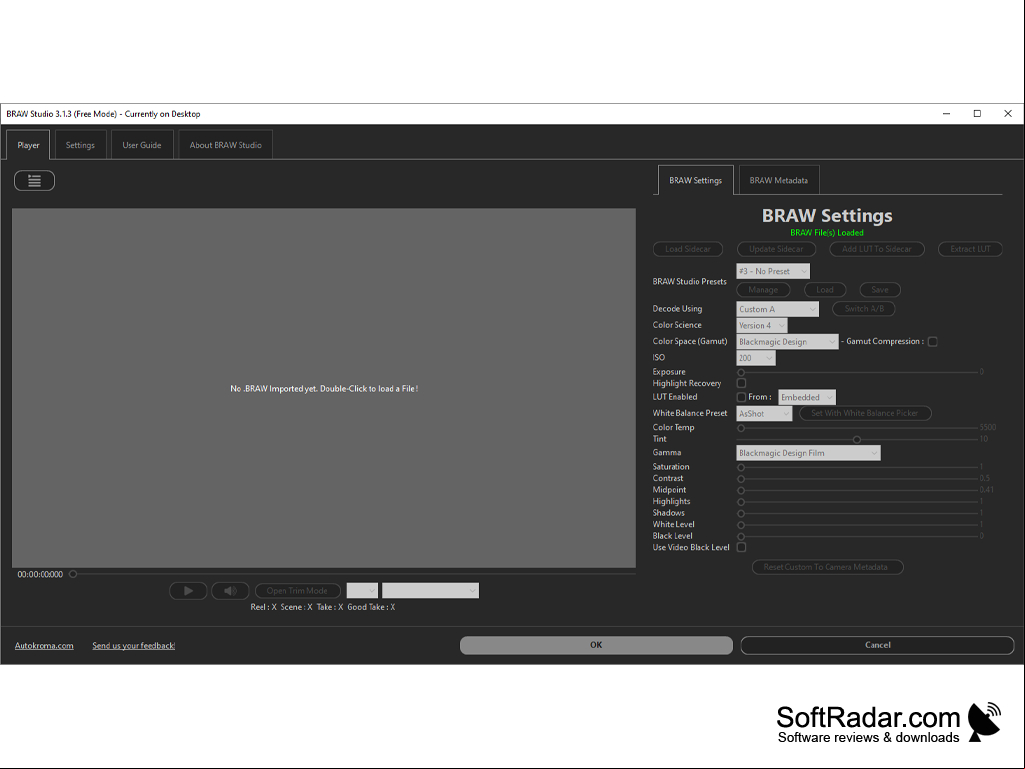The image size is (1025, 769).
Task: Open the User Guide tab
Action: 142,145
